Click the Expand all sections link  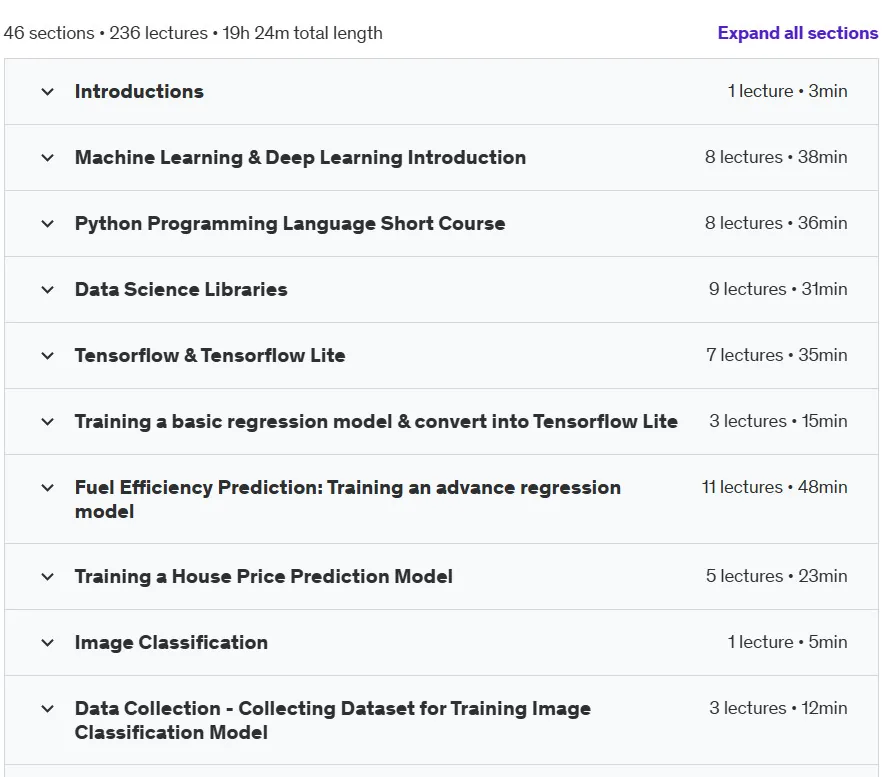coord(797,33)
